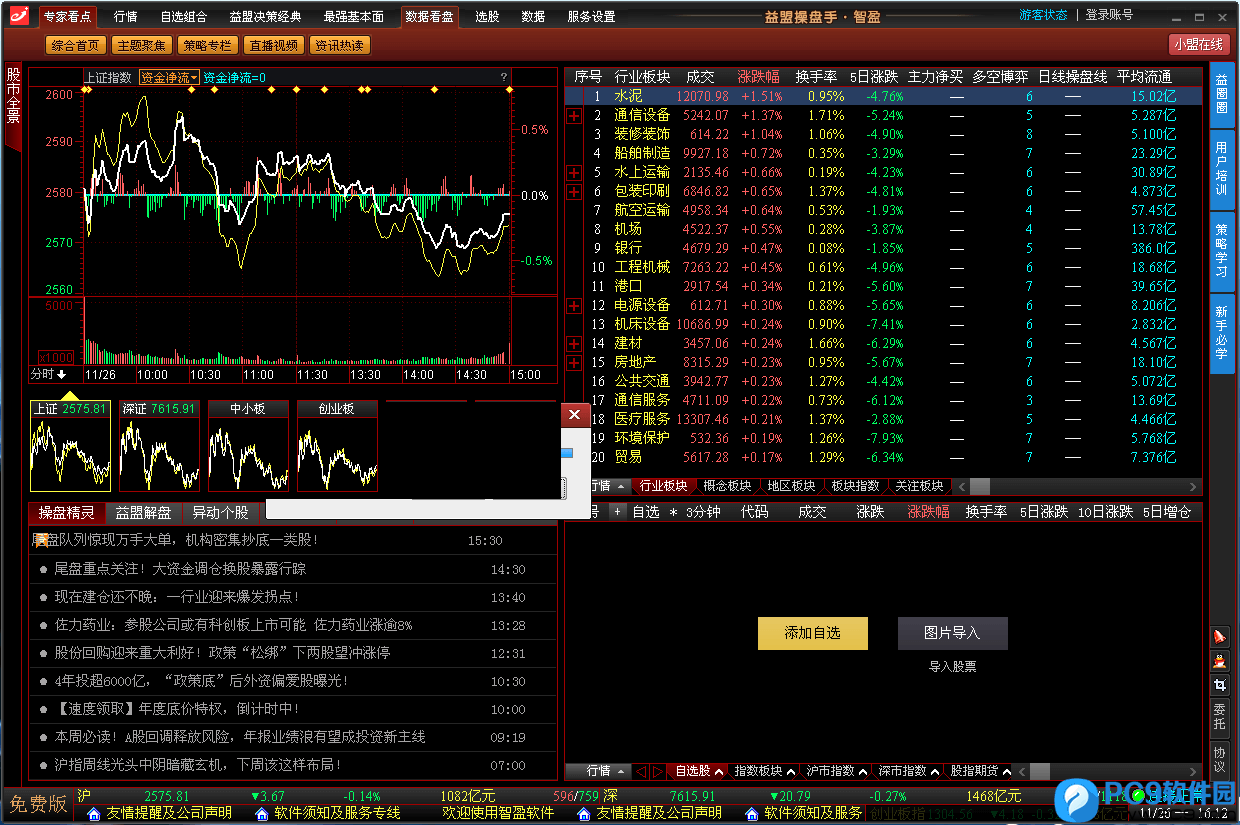
Task: Expand the 行情 menu in bottom watchlist bar
Action: click(x=621, y=771)
